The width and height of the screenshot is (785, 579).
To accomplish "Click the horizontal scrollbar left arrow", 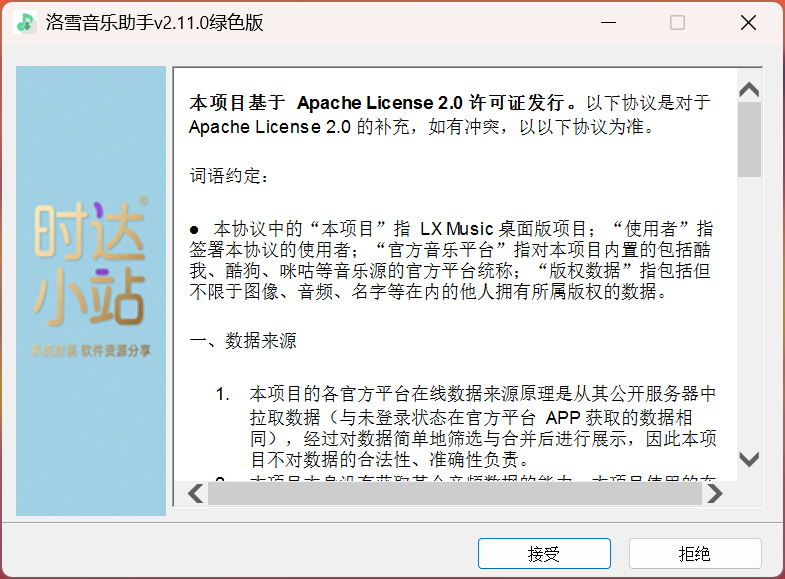I will pos(195,494).
